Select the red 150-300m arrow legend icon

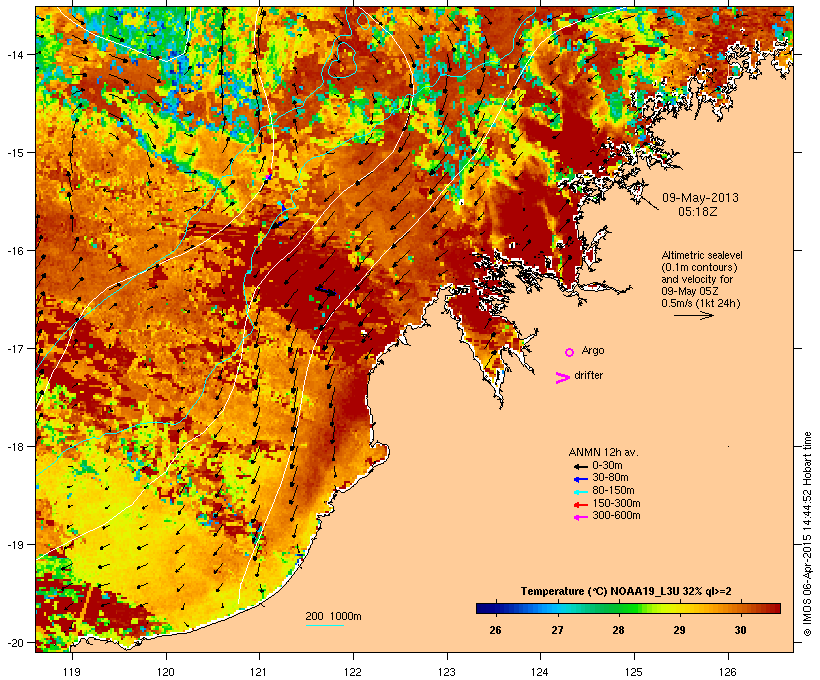click(580, 505)
